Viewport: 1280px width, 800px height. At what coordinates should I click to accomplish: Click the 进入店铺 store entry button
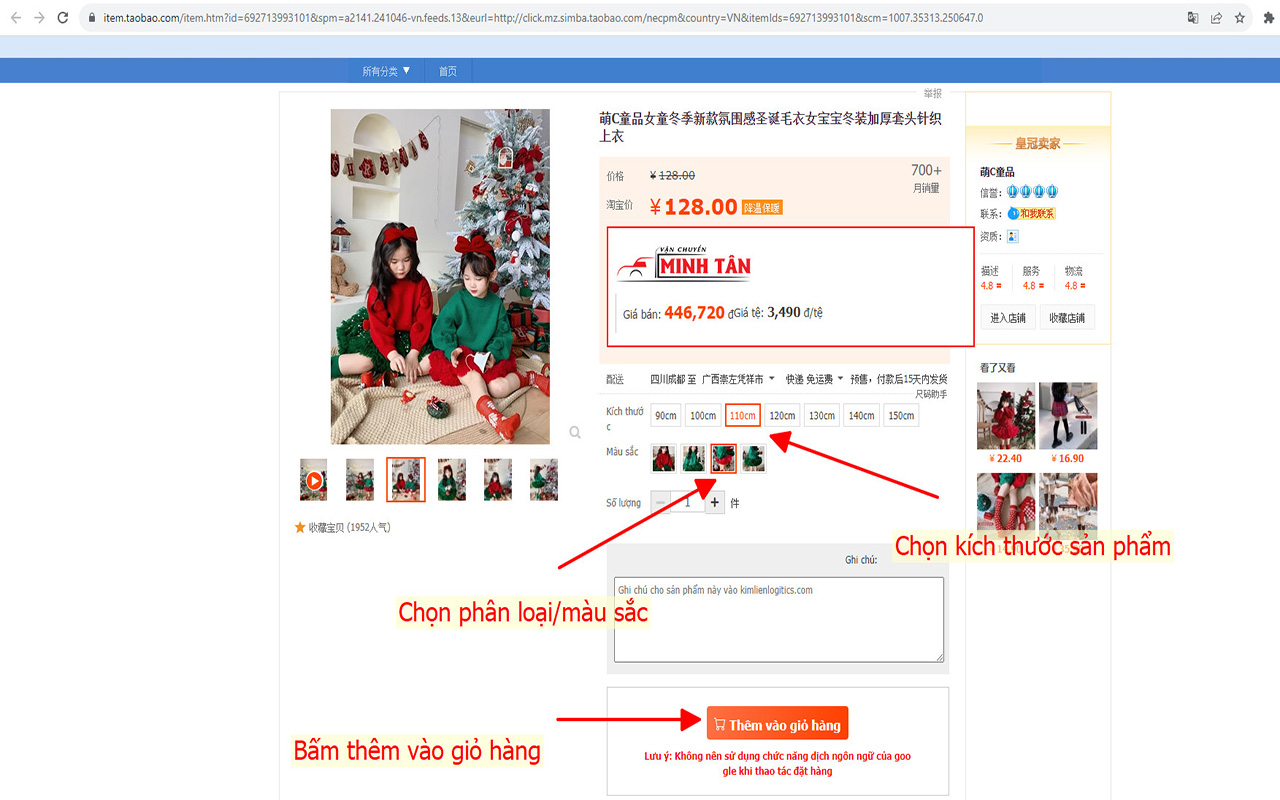point(1007,317)
